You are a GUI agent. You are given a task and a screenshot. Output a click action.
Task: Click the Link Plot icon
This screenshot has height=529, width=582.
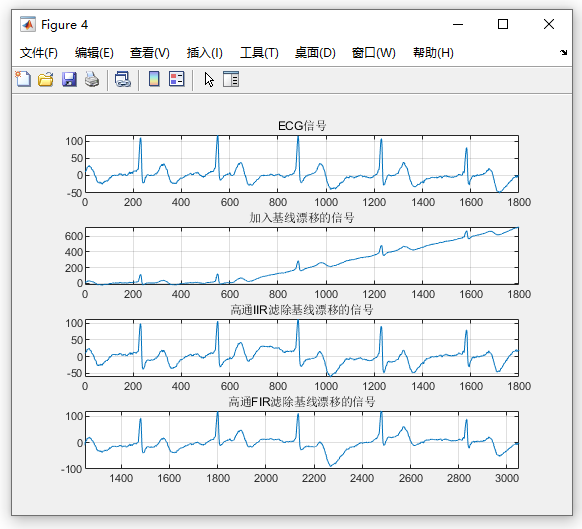(x=123, y=79)
